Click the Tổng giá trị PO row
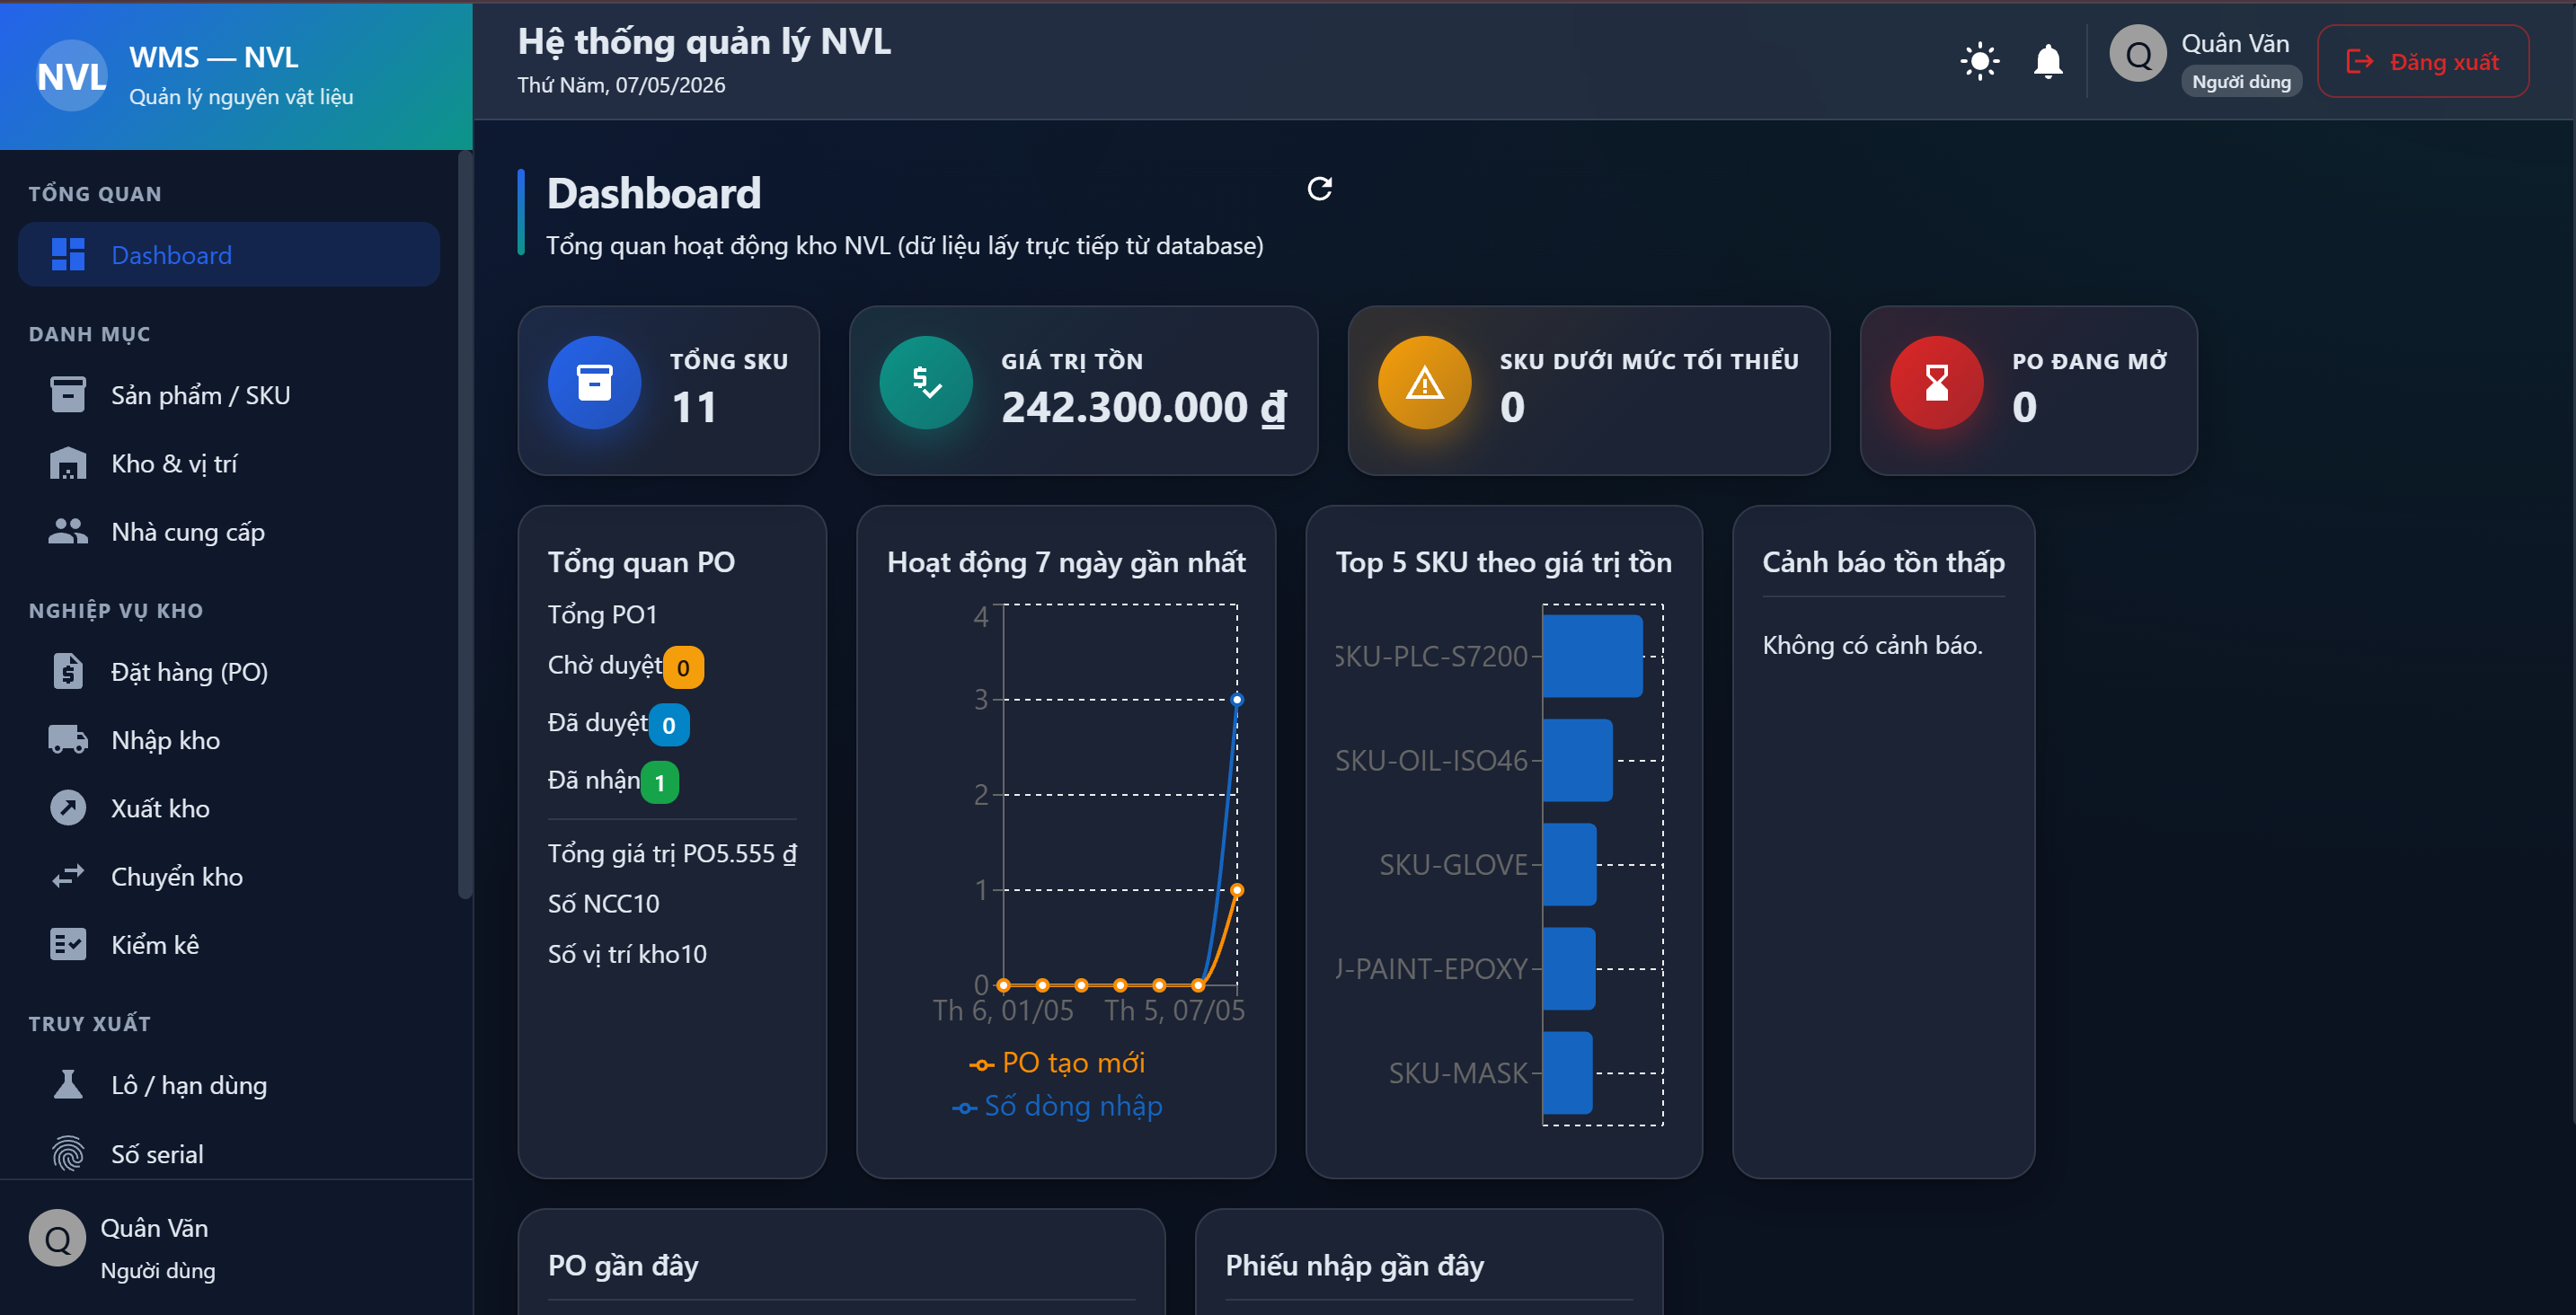Screen dimensions: 2576x1315 click(x=672, y=853)
